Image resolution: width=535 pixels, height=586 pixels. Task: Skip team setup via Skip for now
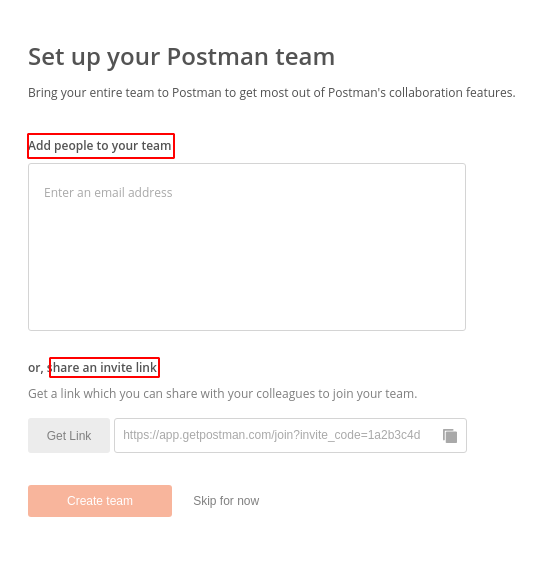226,501
